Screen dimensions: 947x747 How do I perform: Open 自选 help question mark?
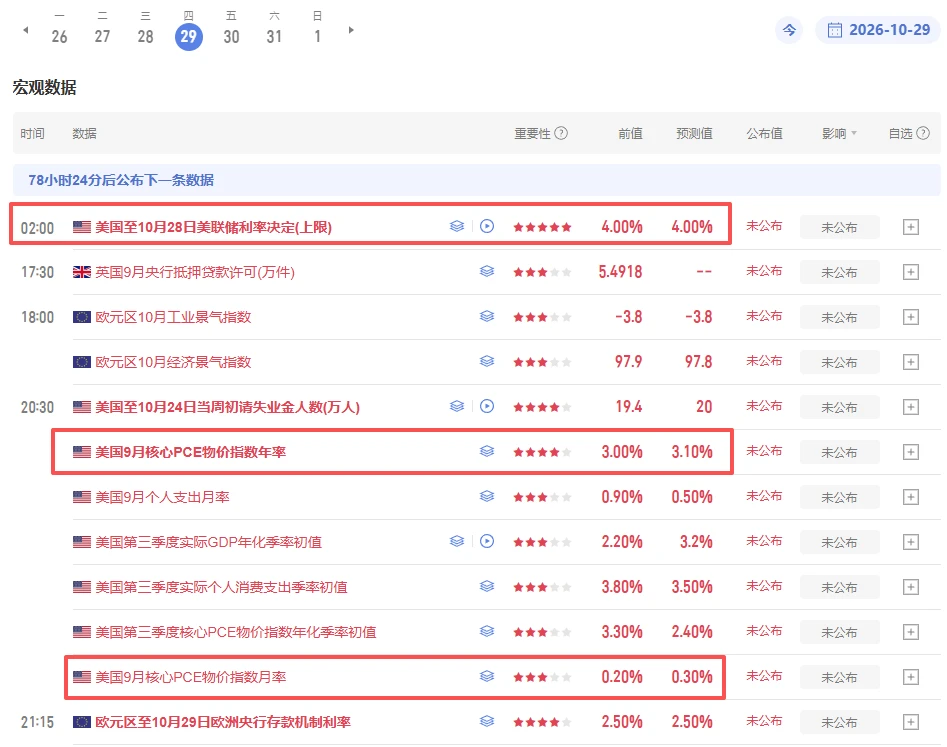[923, 133]
